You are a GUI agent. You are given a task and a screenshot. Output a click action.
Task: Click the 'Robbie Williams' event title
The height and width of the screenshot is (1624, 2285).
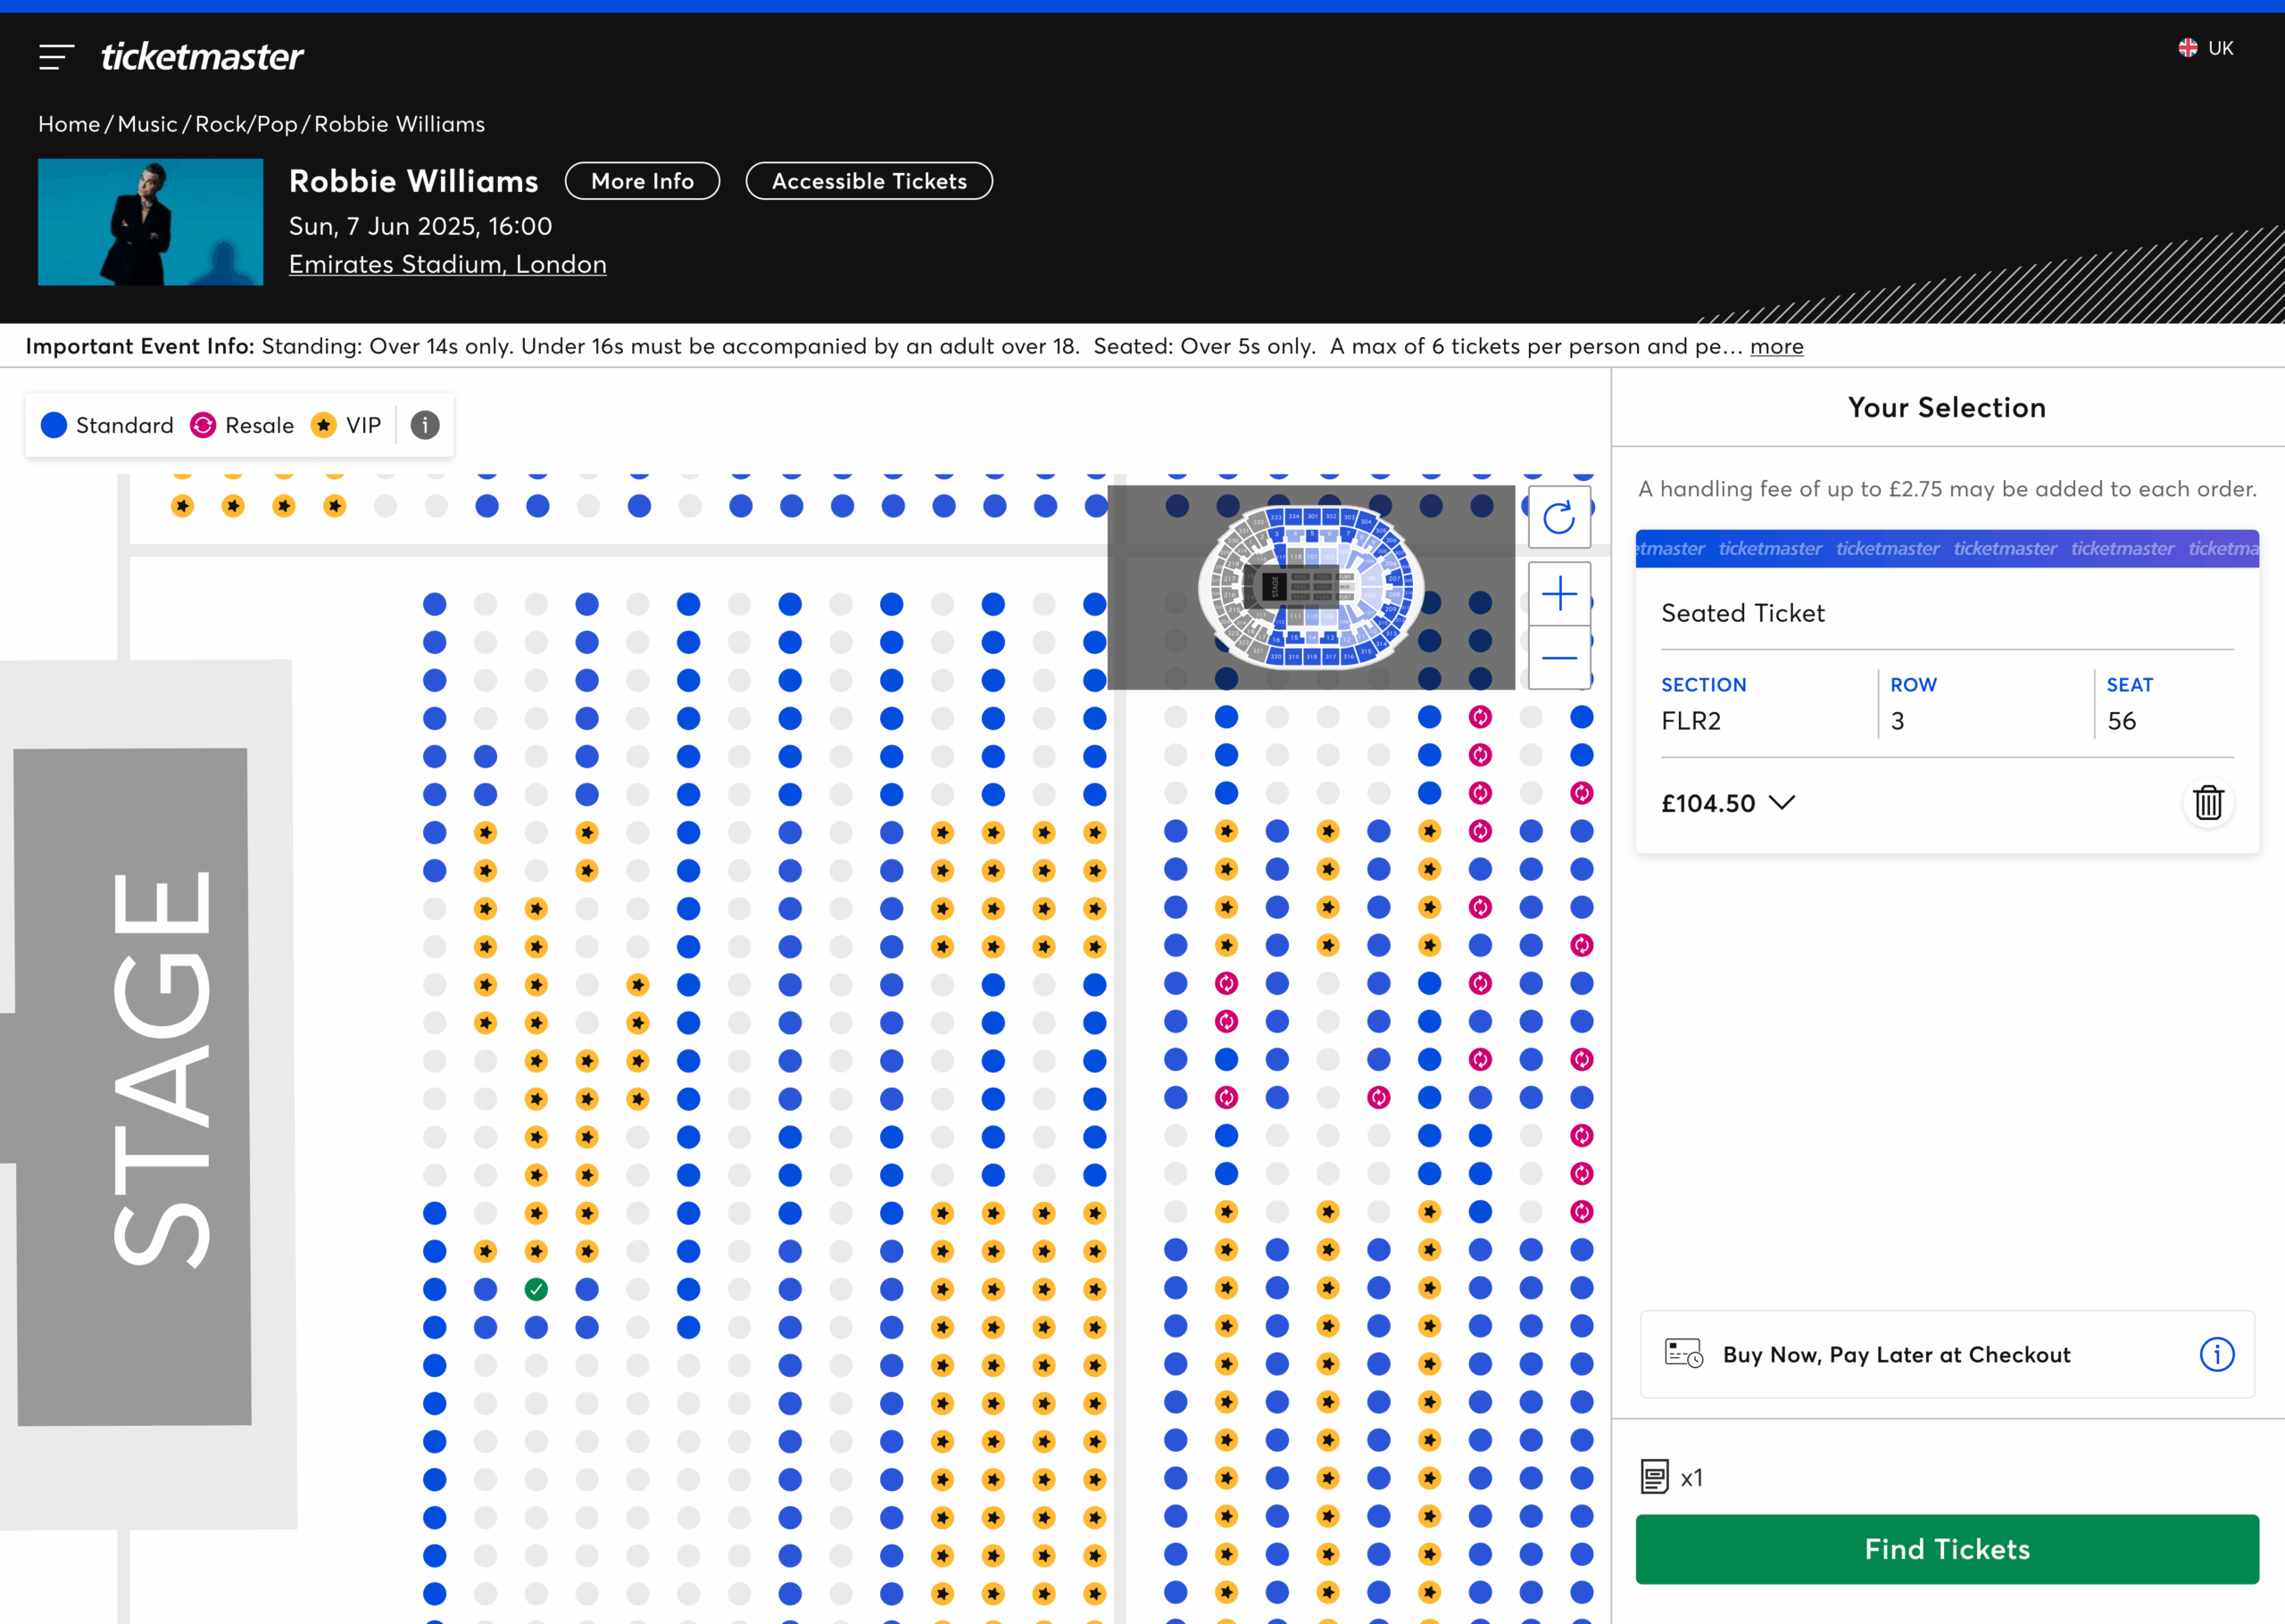click(413, 181)
